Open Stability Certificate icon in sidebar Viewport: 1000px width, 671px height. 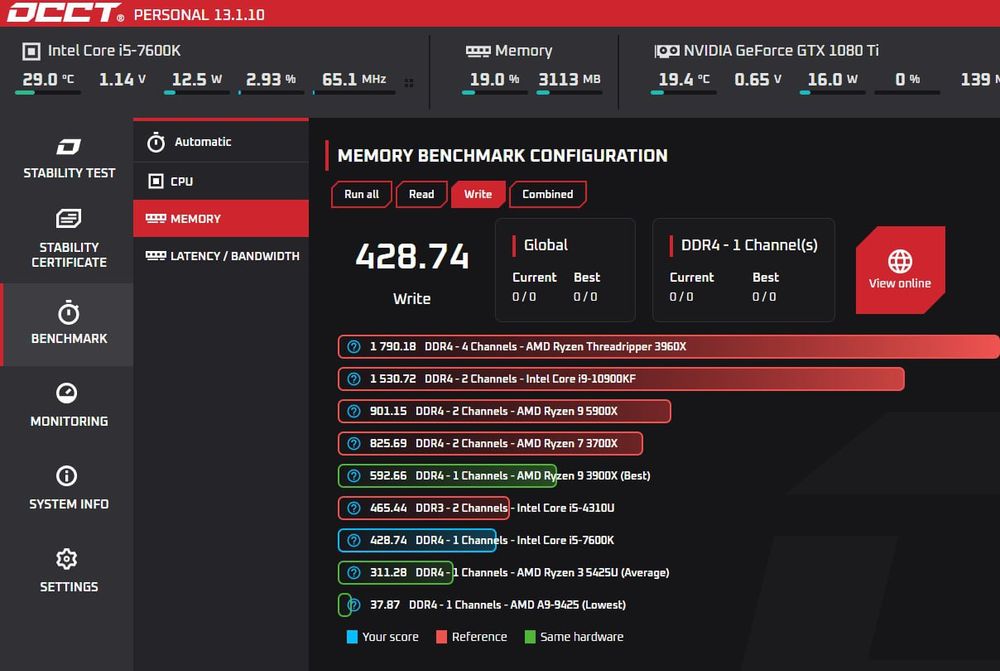point(68,219)
